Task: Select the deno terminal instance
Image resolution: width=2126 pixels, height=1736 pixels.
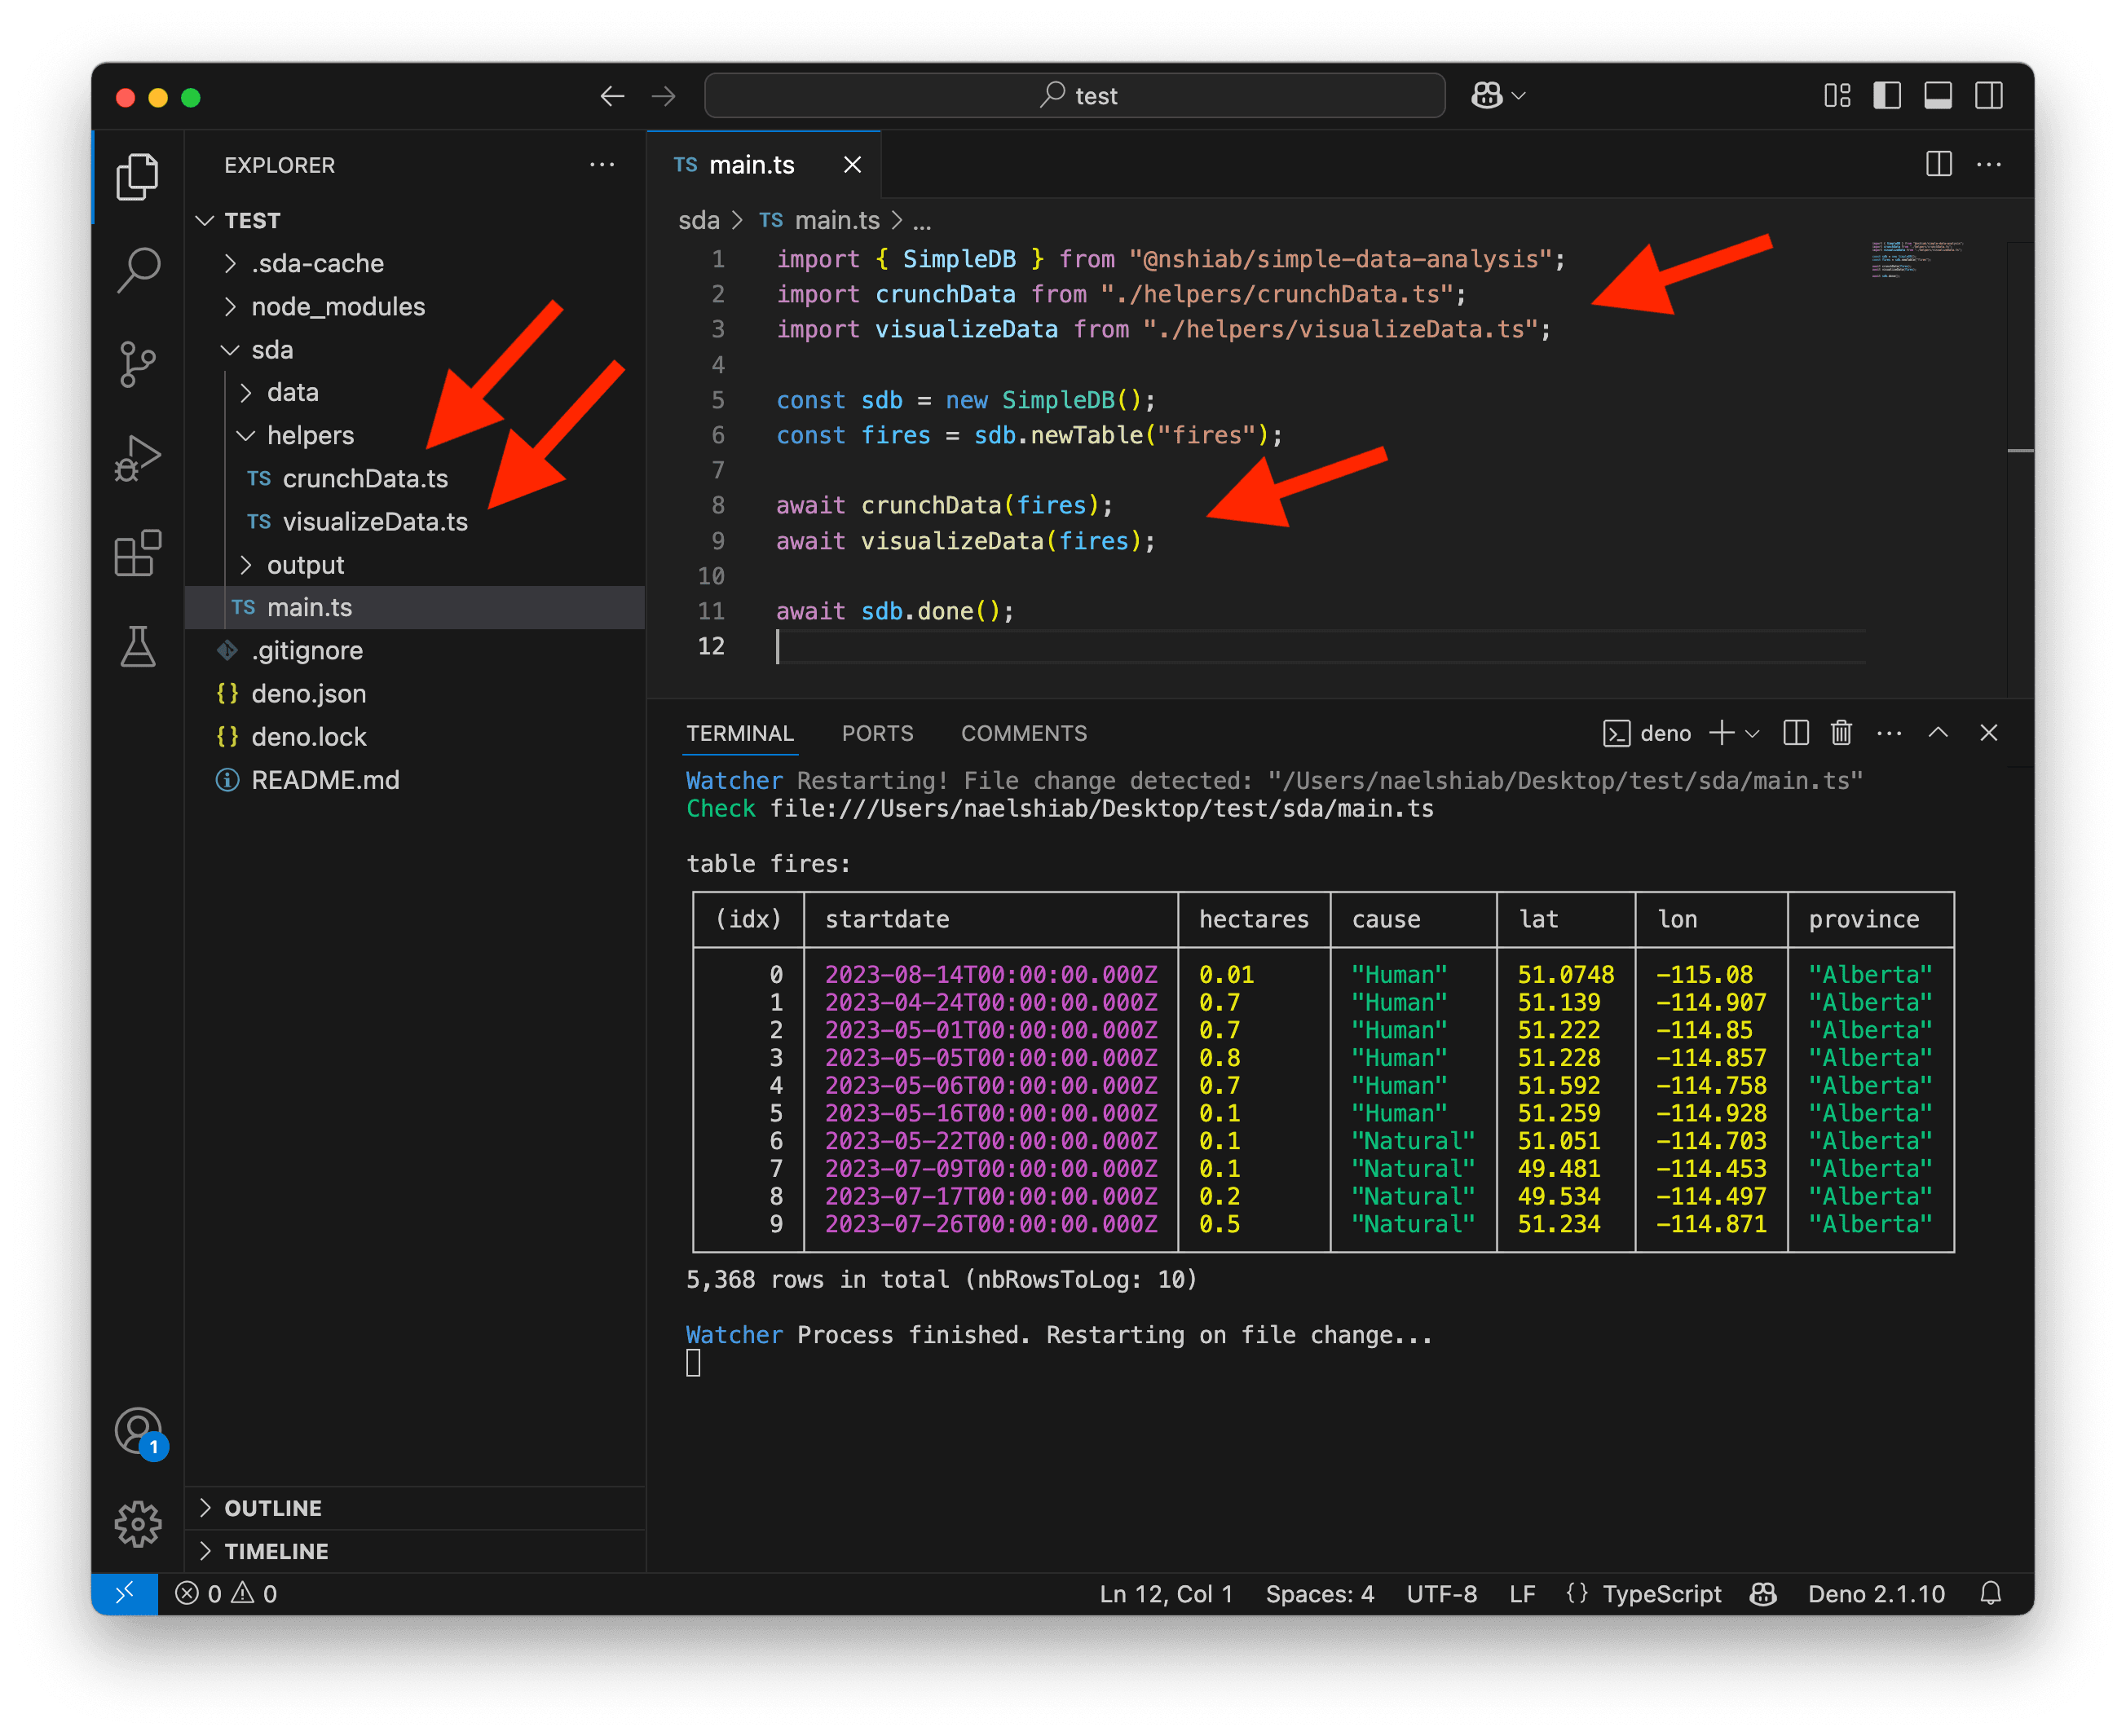Action: (1646, 733)
